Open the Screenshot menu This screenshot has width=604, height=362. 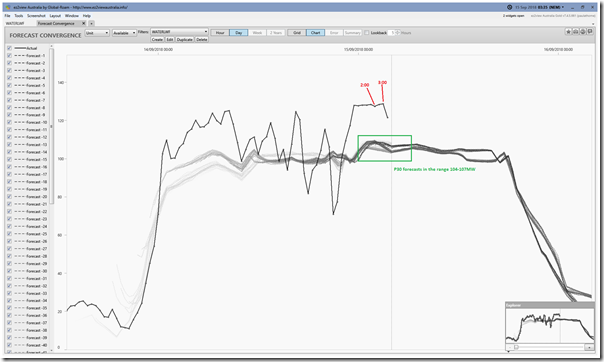(36, 16)
